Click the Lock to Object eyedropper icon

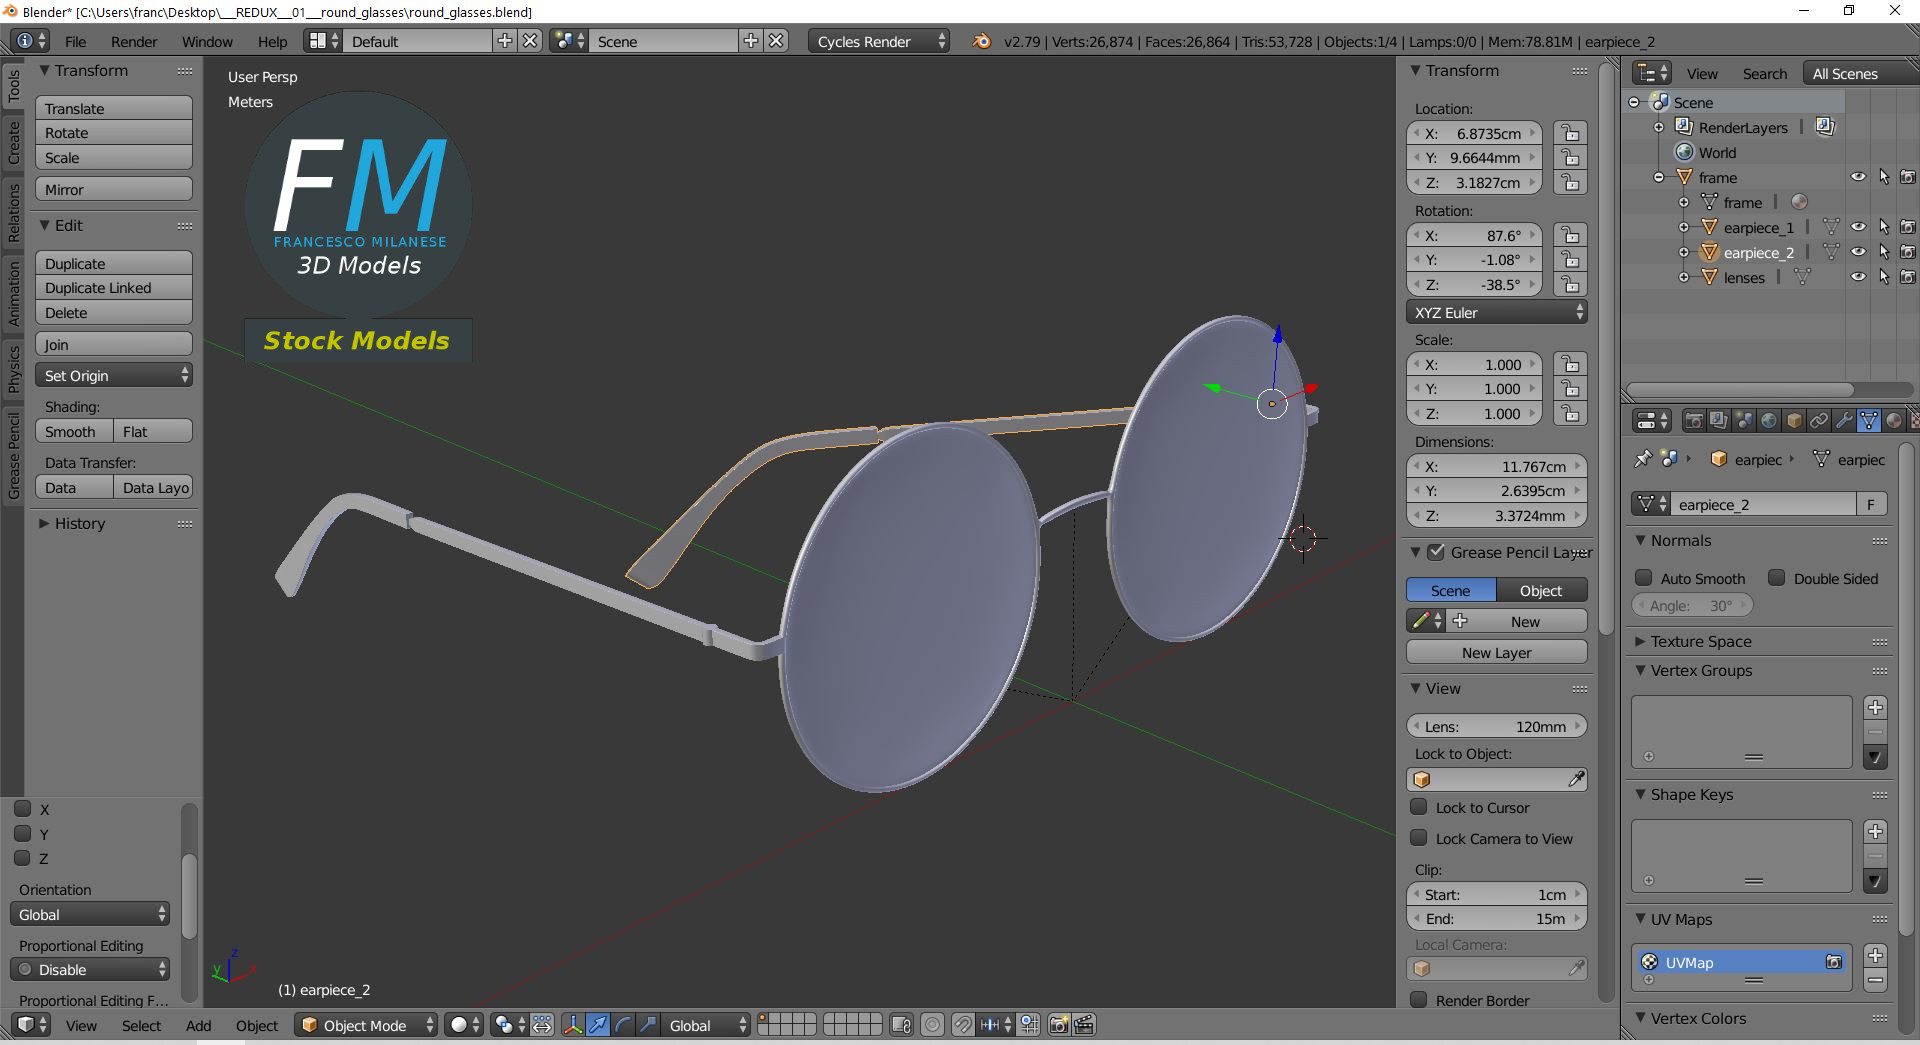(1575, 779)
